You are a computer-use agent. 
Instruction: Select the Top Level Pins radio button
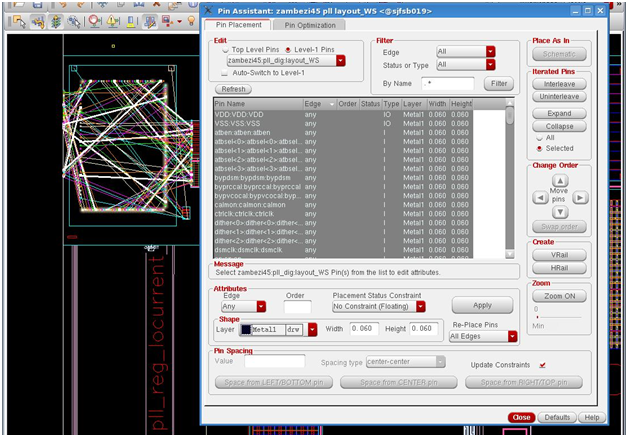224,49
